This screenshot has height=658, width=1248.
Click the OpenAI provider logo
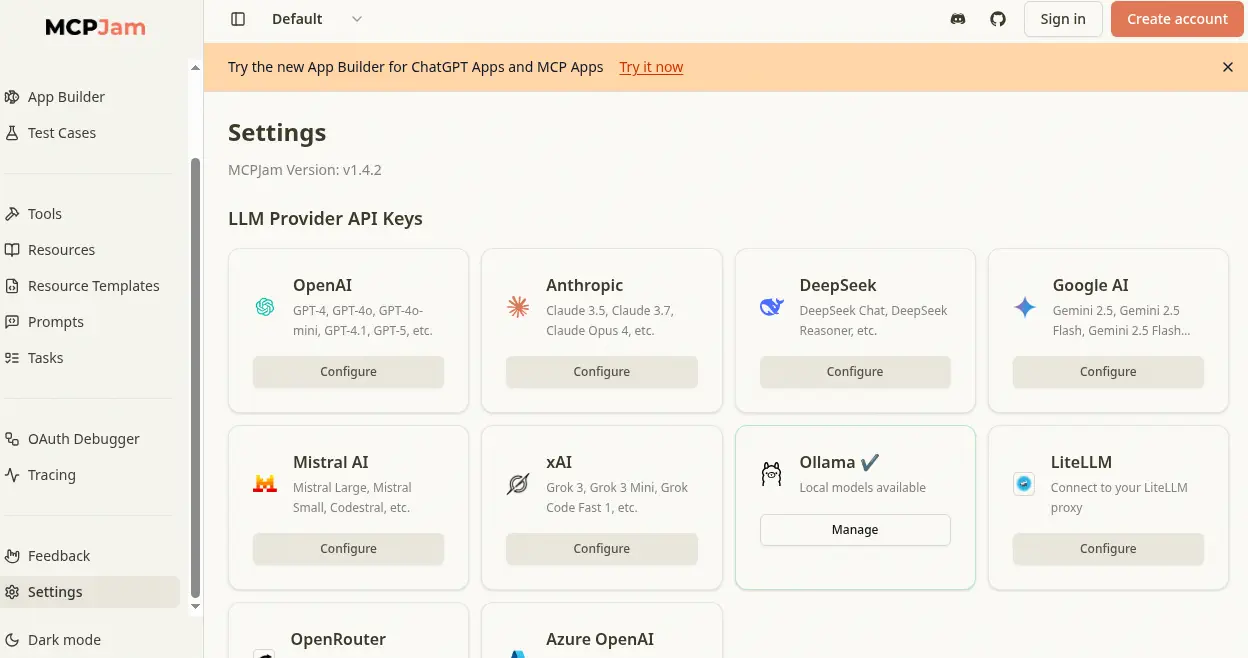[x=265, y=308]
